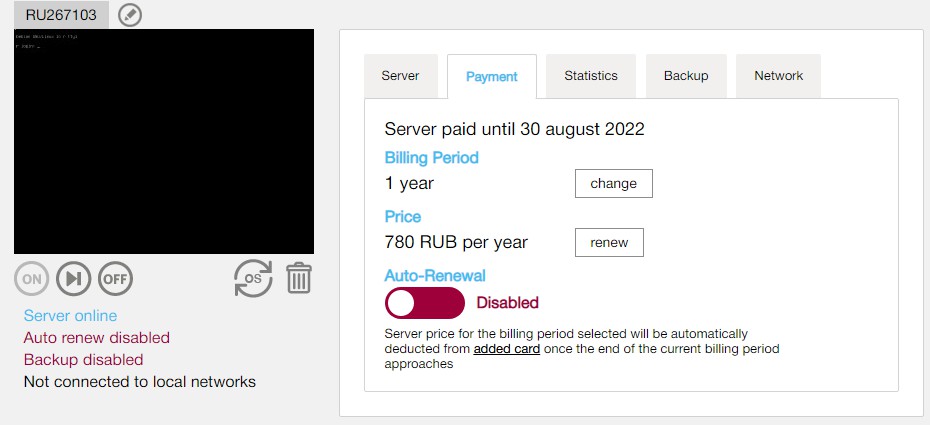The width and height of the screenshot is (930, 425).
Task: Click the renew button
Action: tap(609, 242)
